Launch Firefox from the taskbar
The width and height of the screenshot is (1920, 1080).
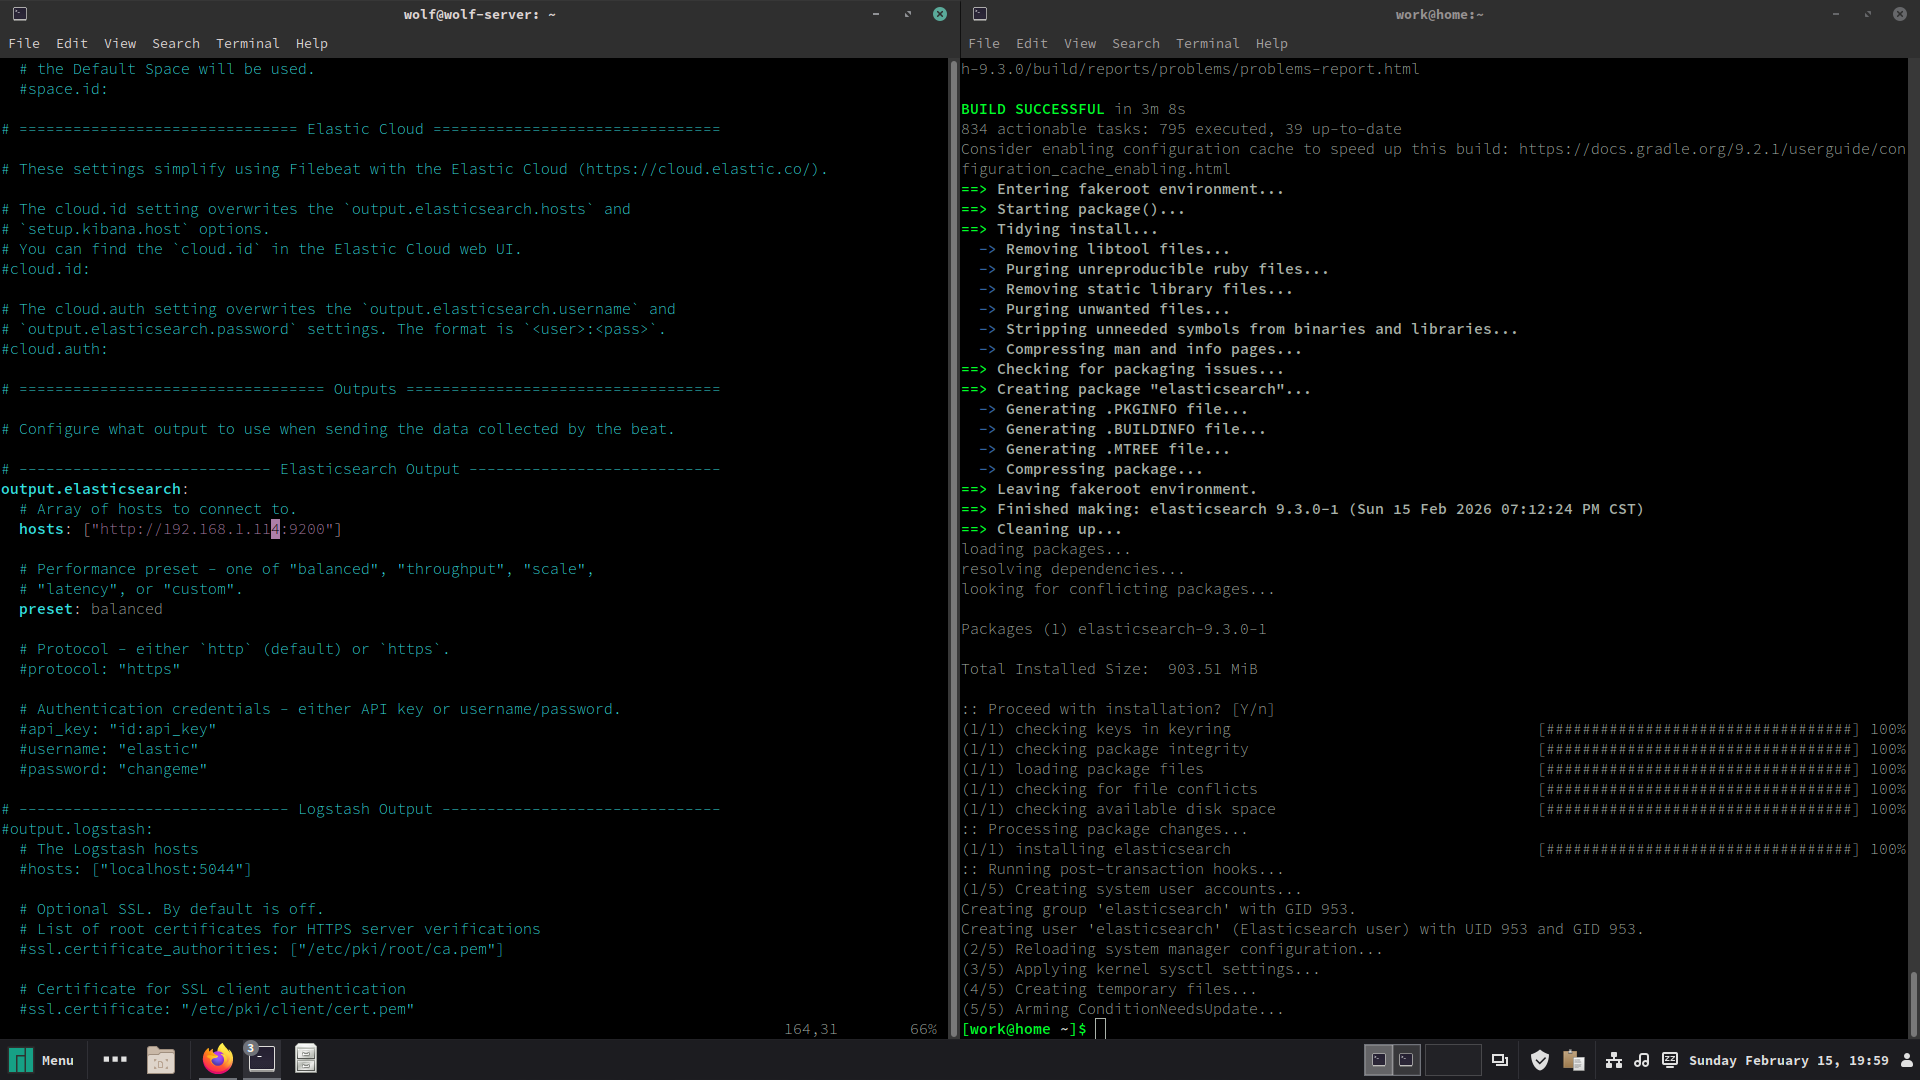click(x=217, y=1060)
